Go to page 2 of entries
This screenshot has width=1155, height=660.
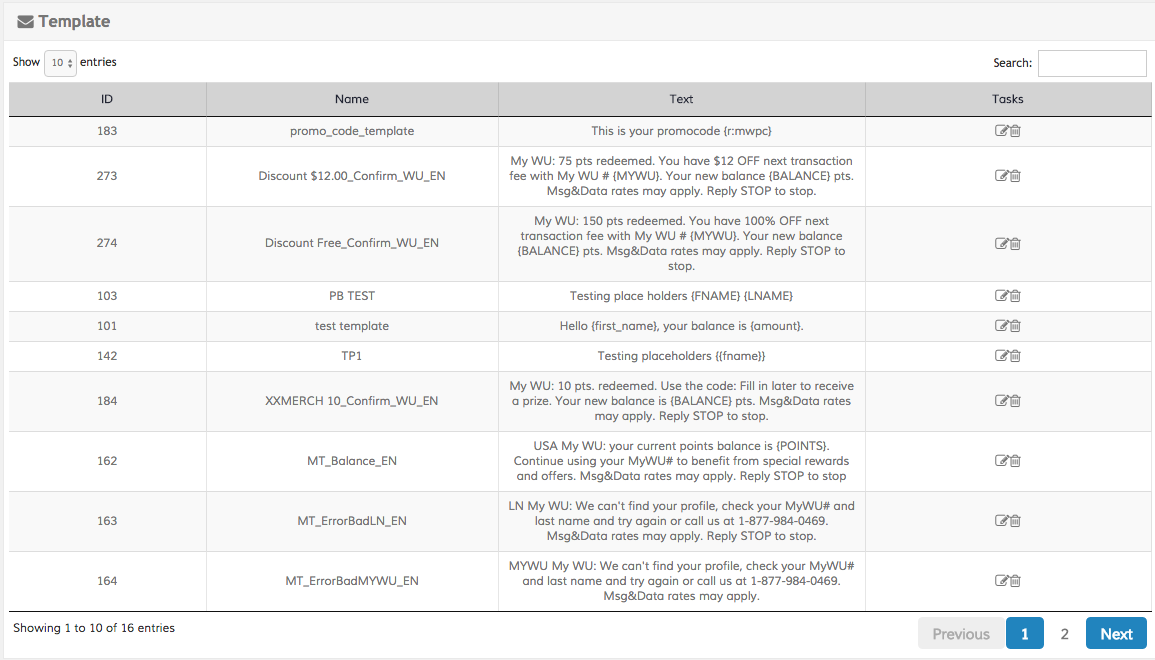1064,634
